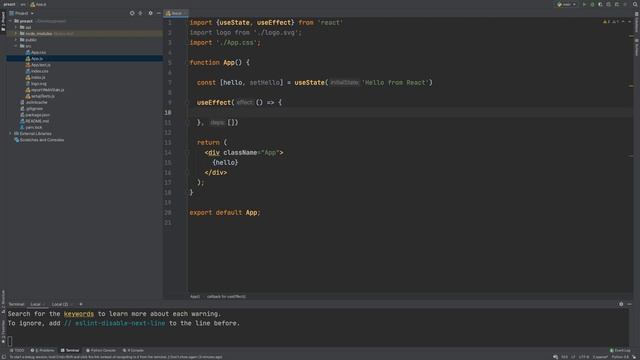The height and width of the screenshot is (360, 640).
Task: Select App.test.js in project tree
Action: [38, 65]
